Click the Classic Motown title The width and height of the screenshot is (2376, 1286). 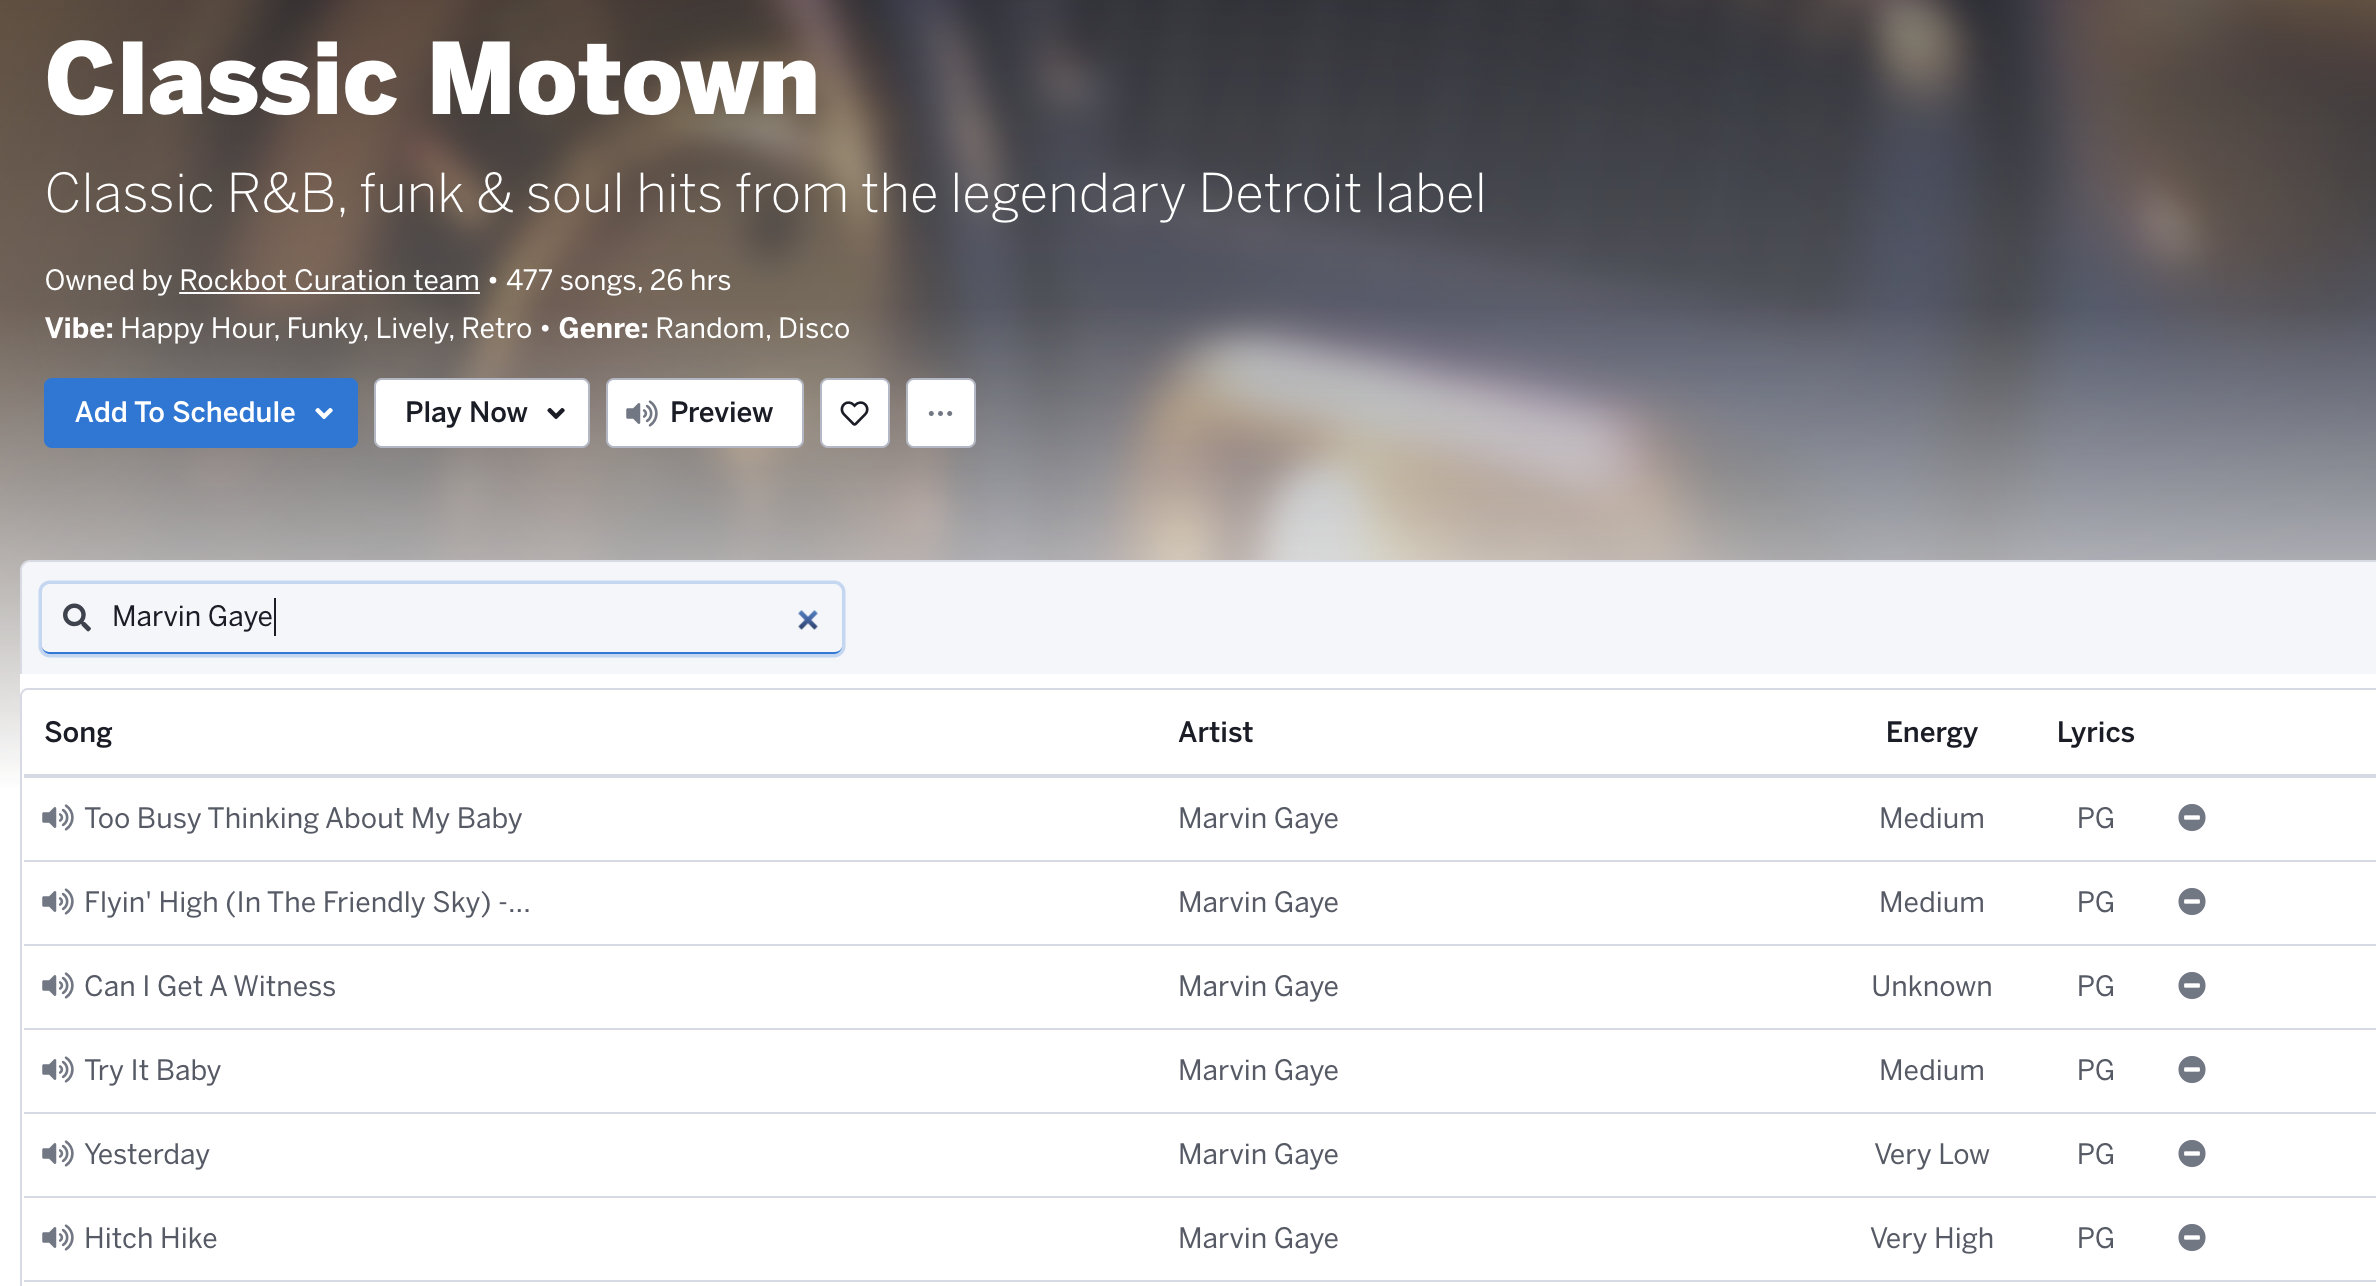432,80
